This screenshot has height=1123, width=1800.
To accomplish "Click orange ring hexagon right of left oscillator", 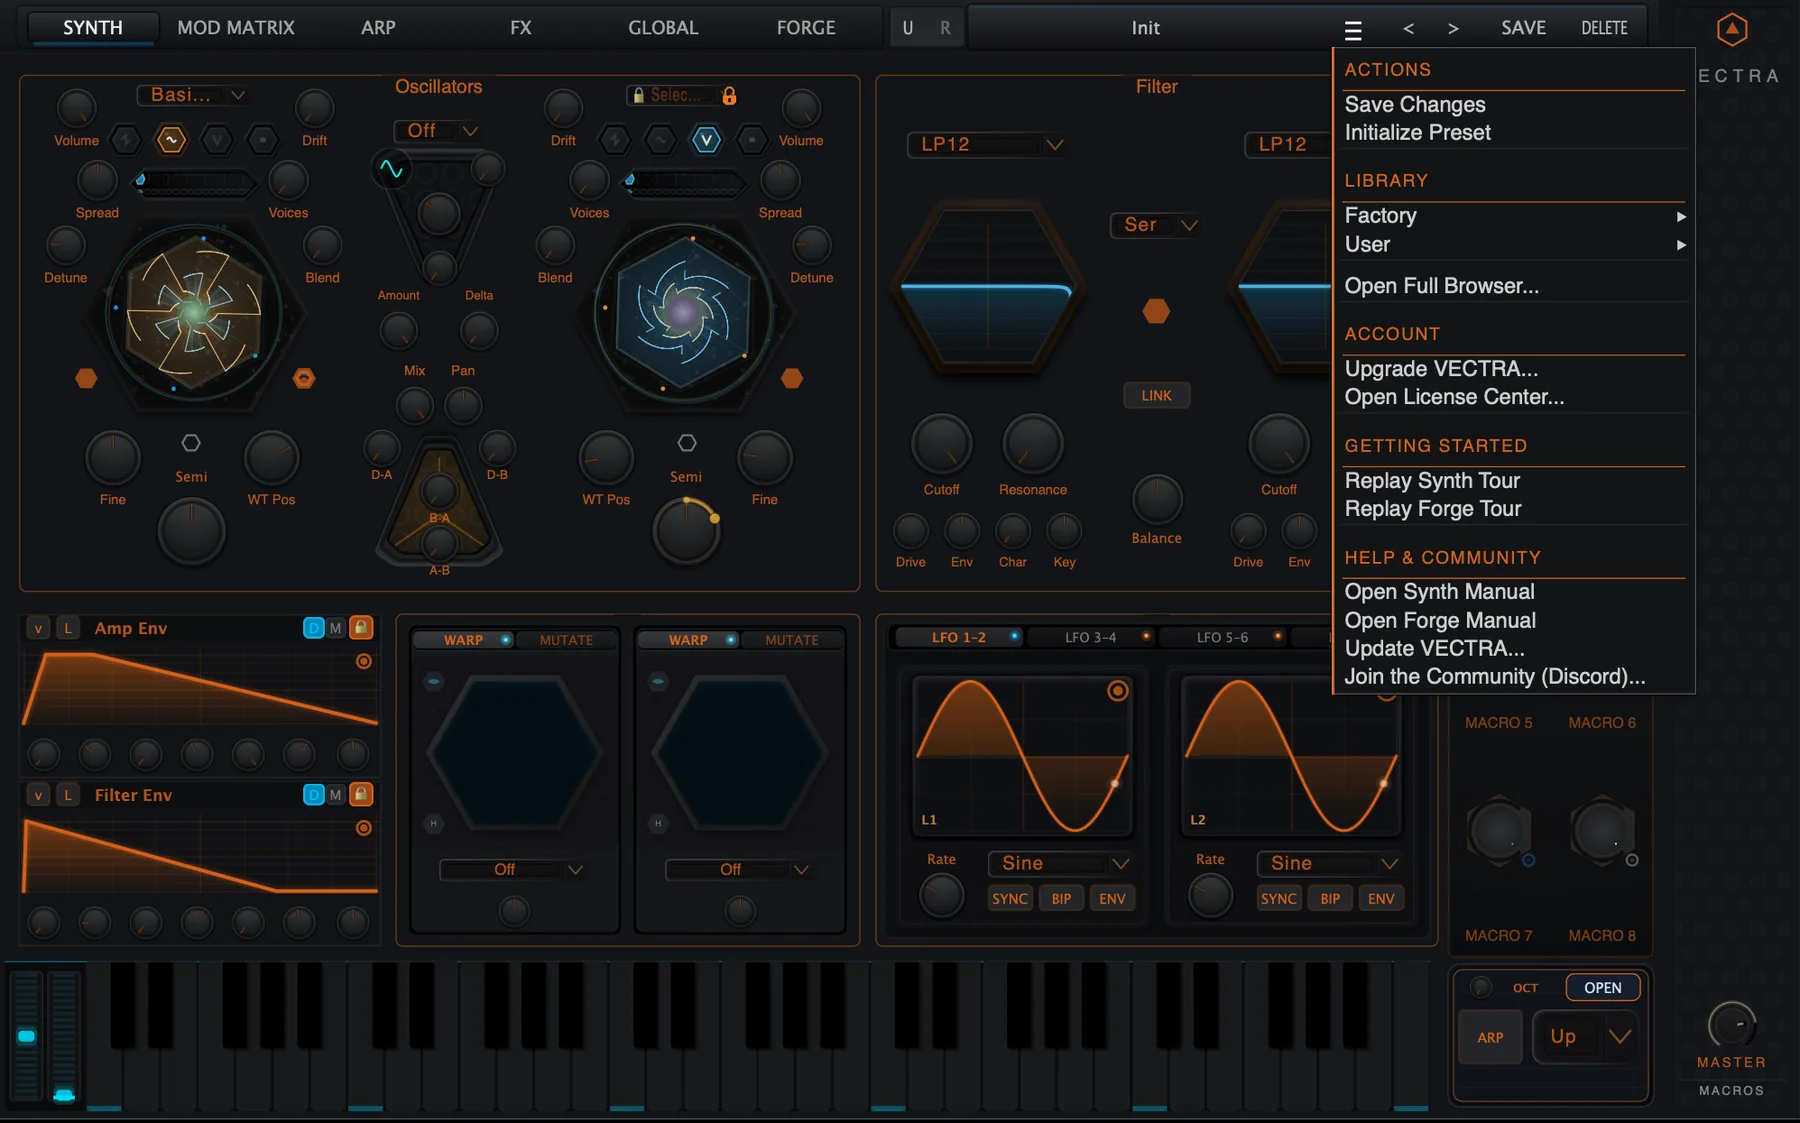I will [303, 378].
